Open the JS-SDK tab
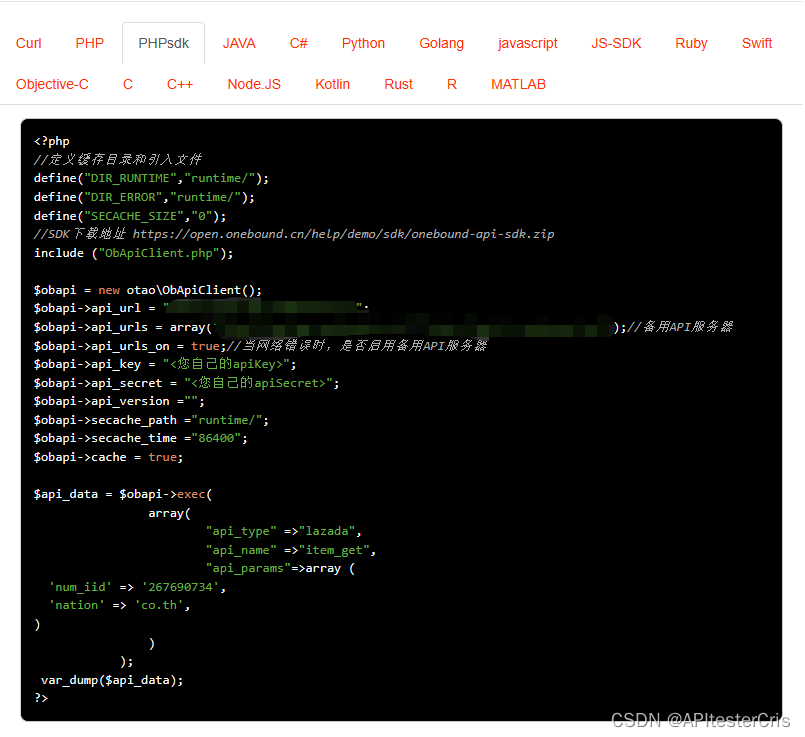Viewport: 805px width, 737px height. tap(616, 43)
